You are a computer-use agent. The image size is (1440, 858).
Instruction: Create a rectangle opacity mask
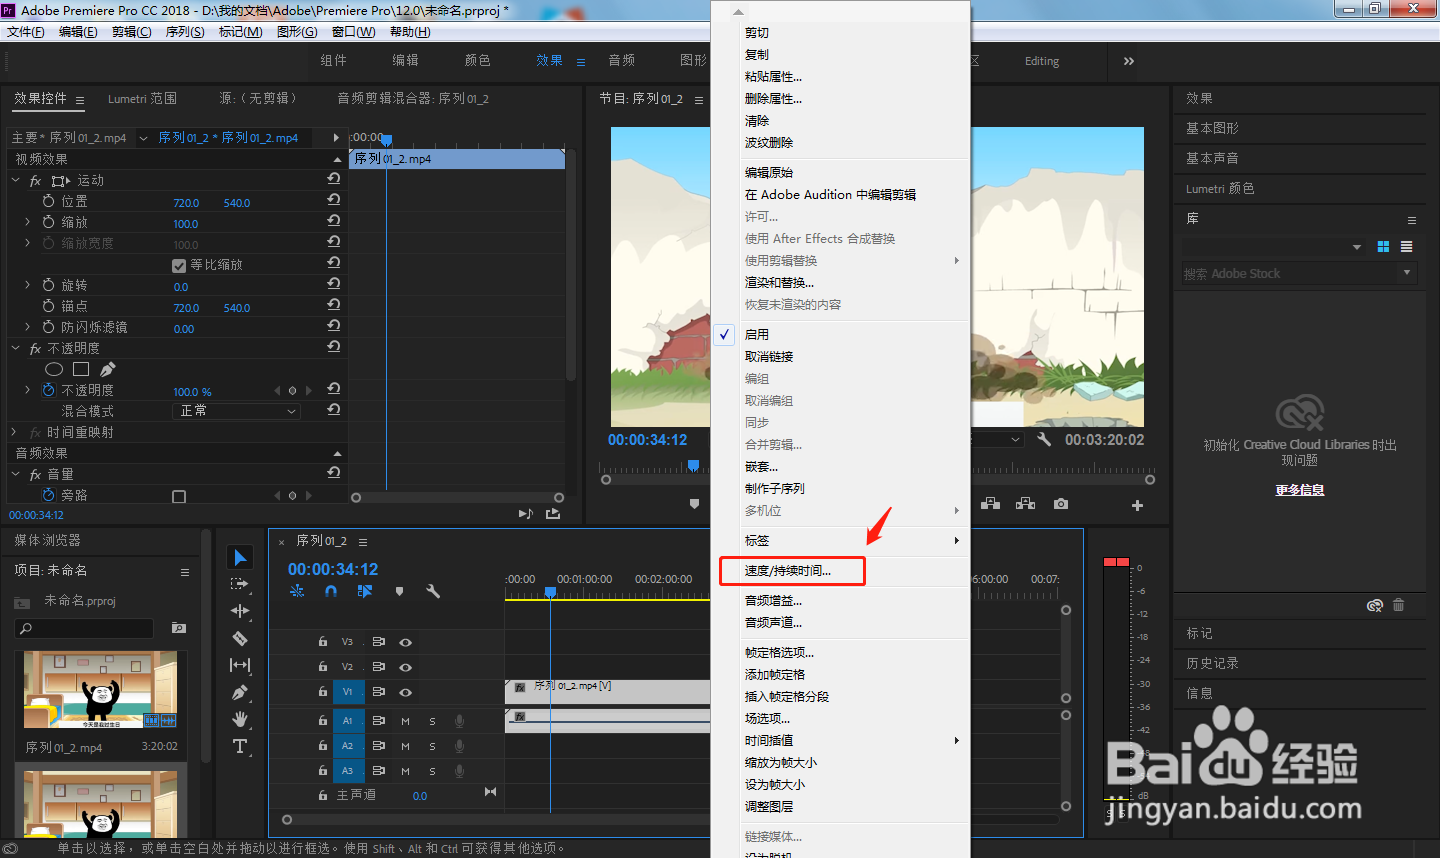[x=81, y=370]
